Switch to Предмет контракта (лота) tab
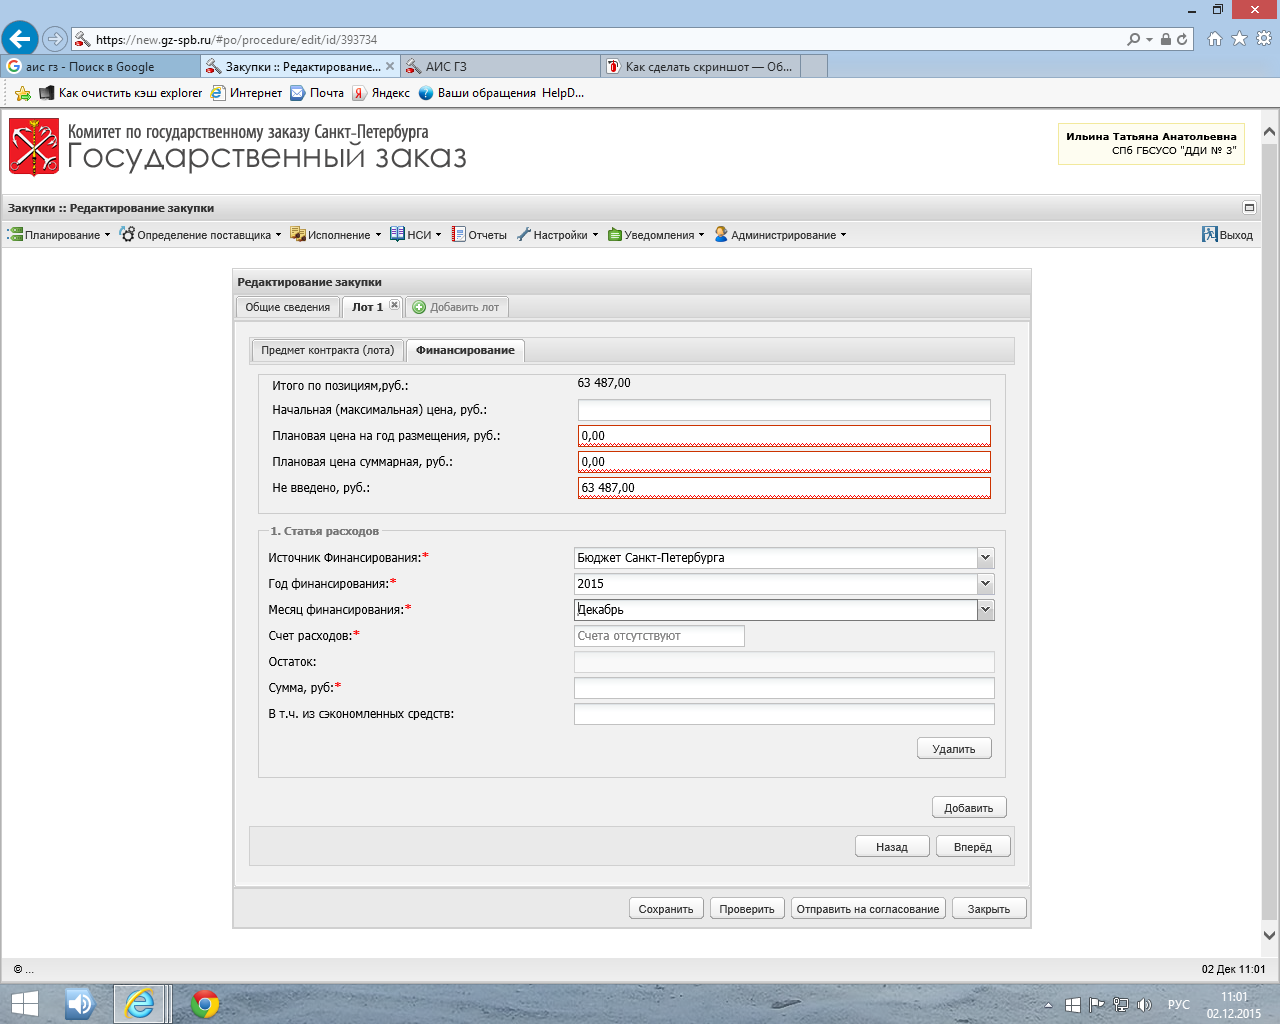Viewport: 1280px width, 1024px height. pyautogui.click(x=328, y=350)
